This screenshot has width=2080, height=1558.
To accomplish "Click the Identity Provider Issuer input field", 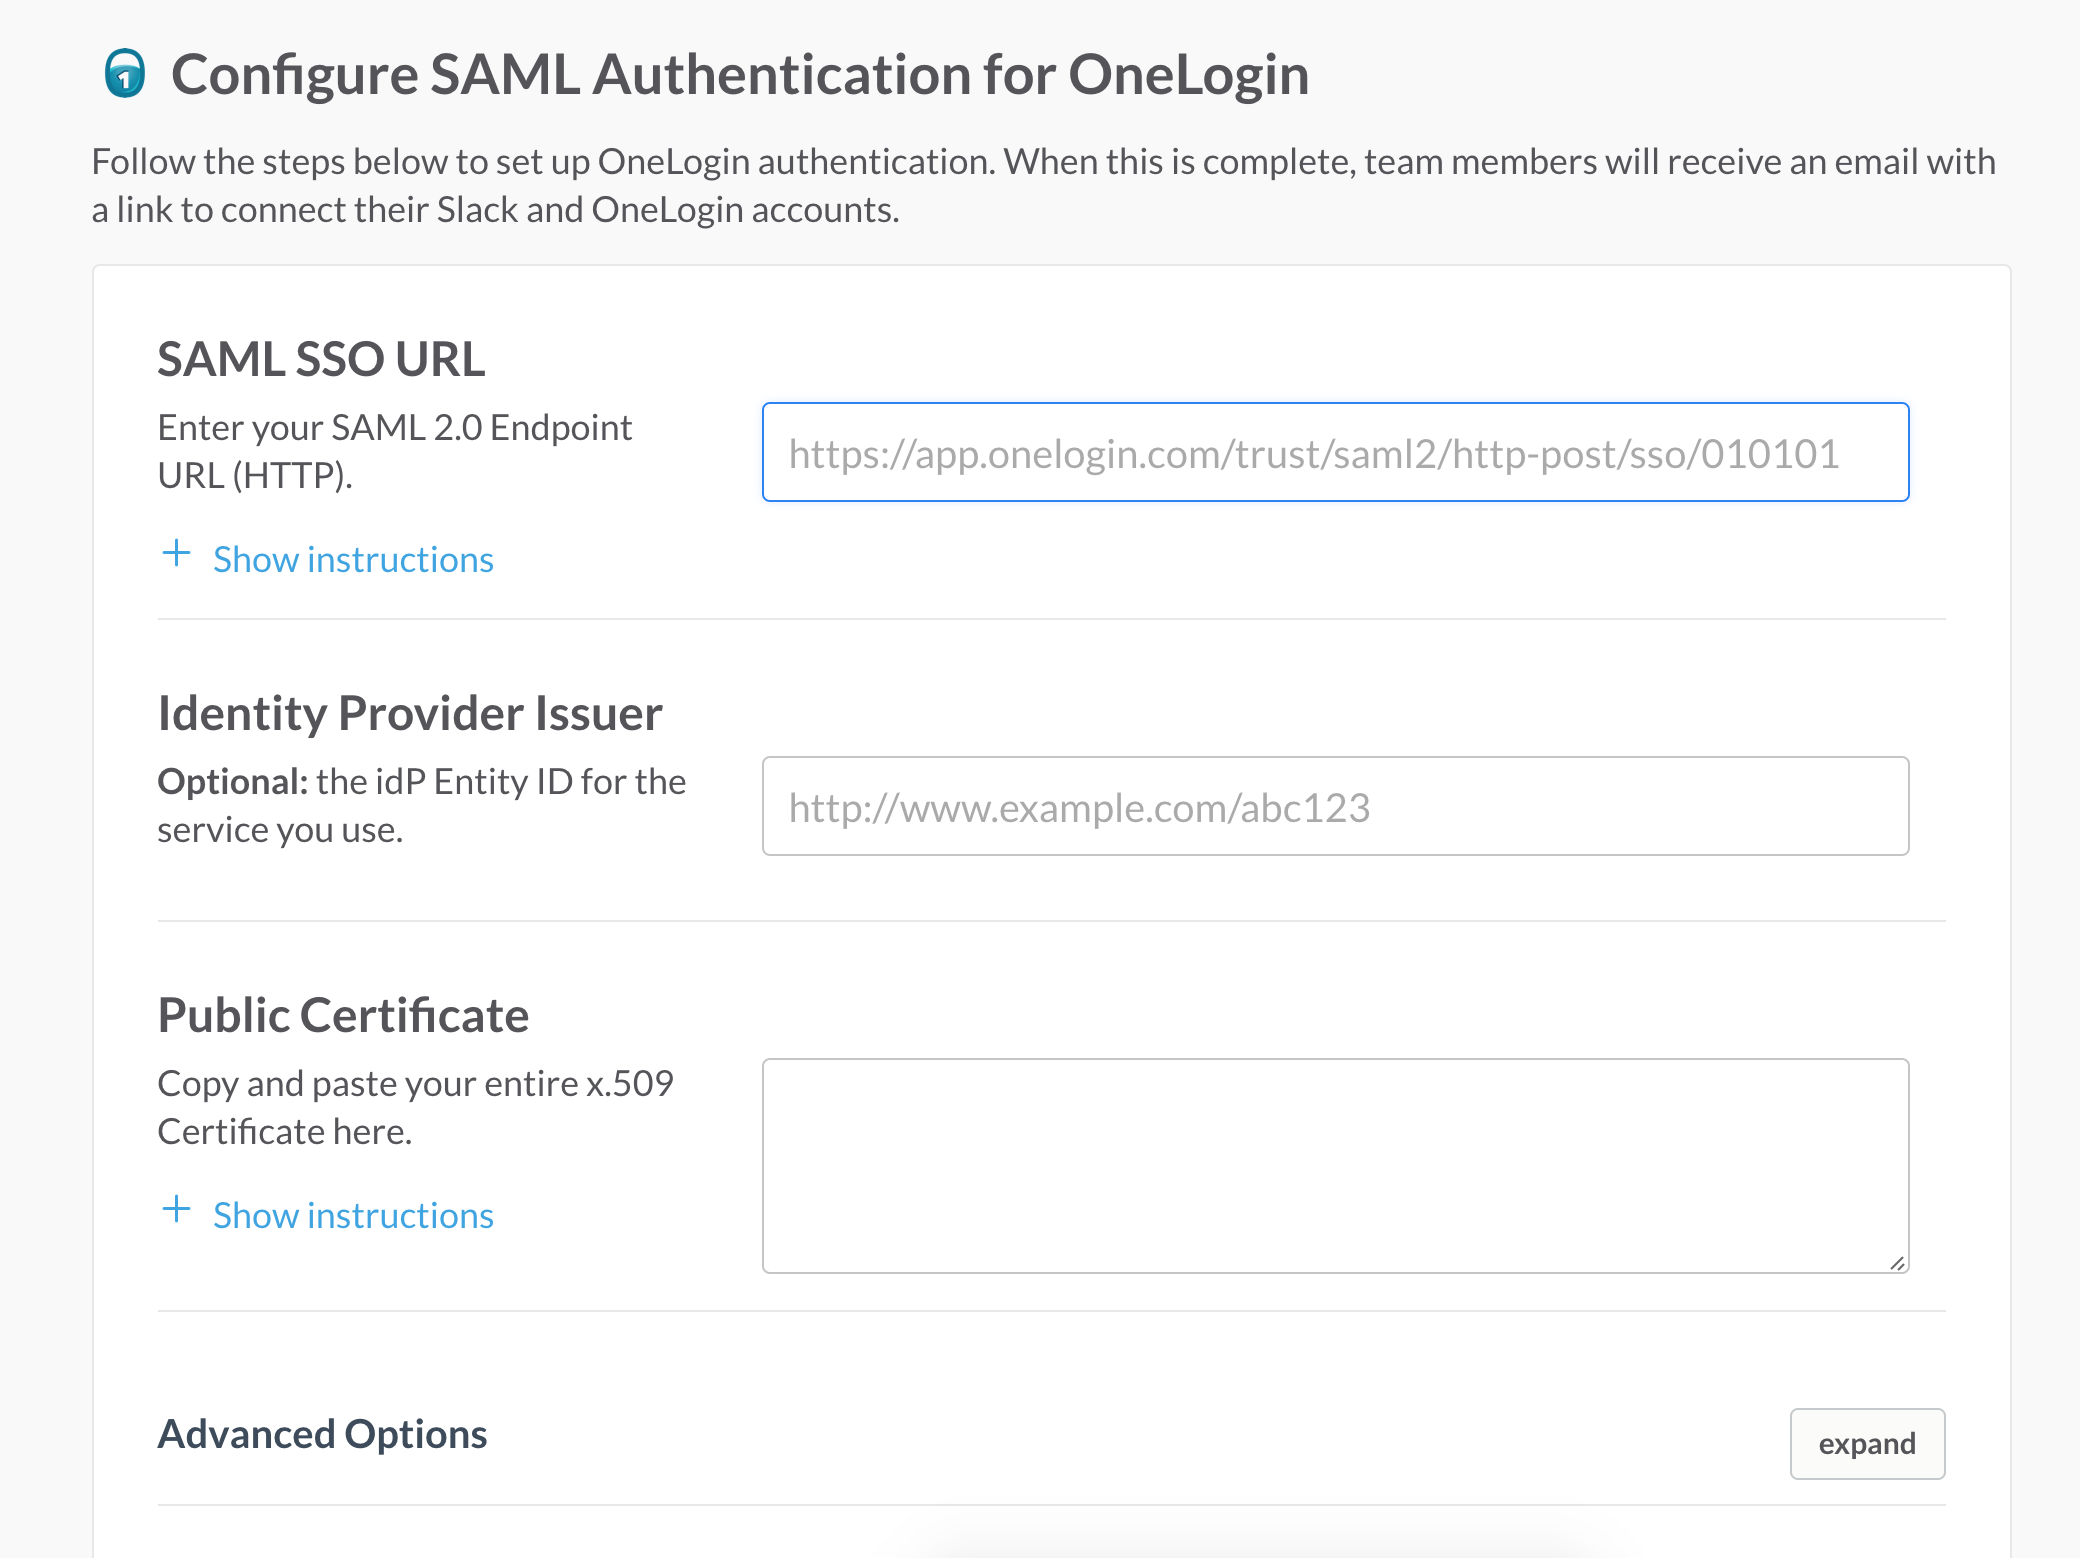I will pos(1335,806).
